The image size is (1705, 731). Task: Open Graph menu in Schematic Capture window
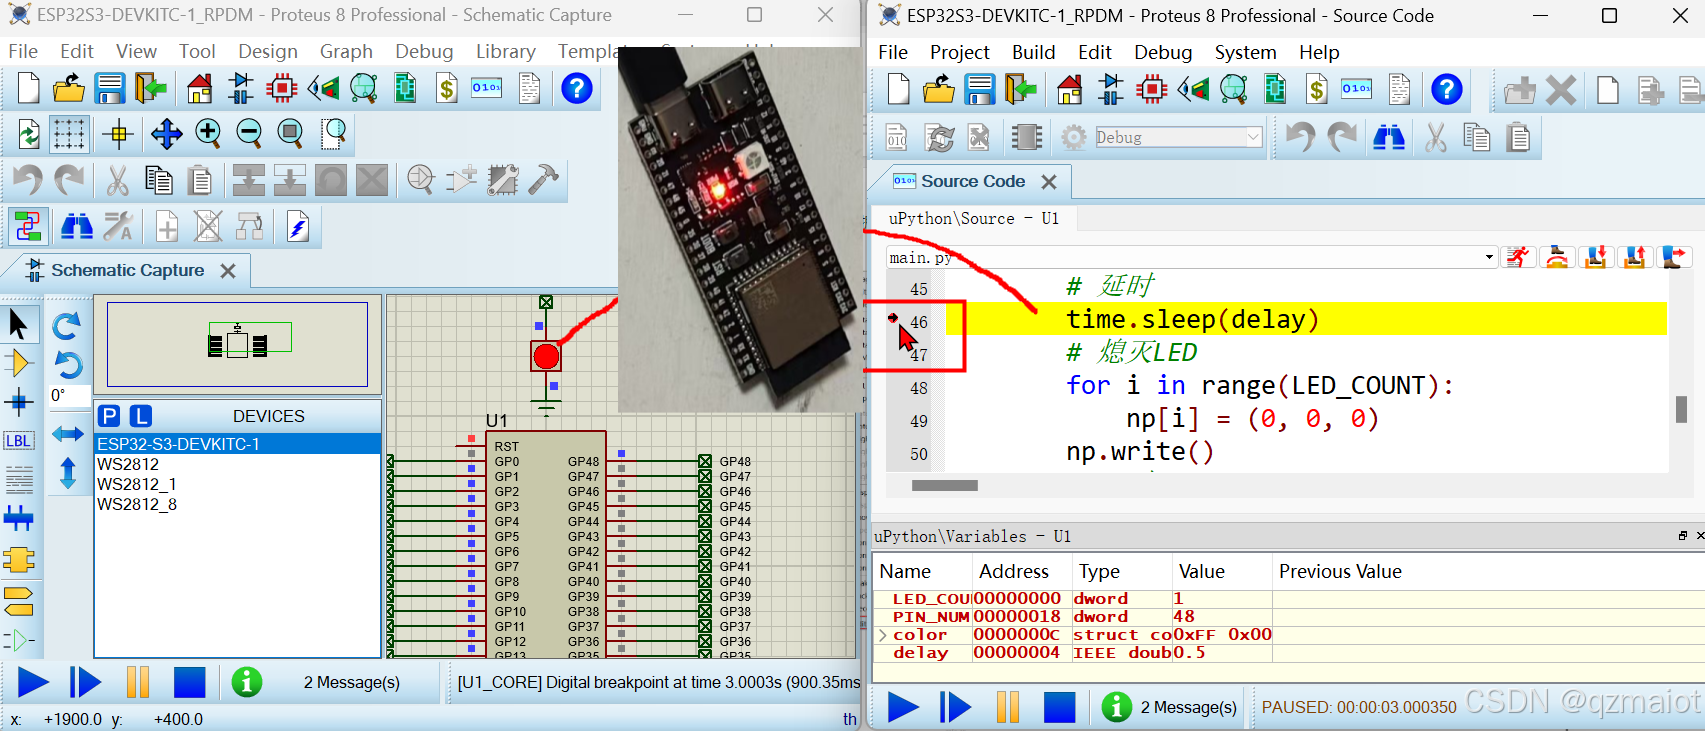346,51
